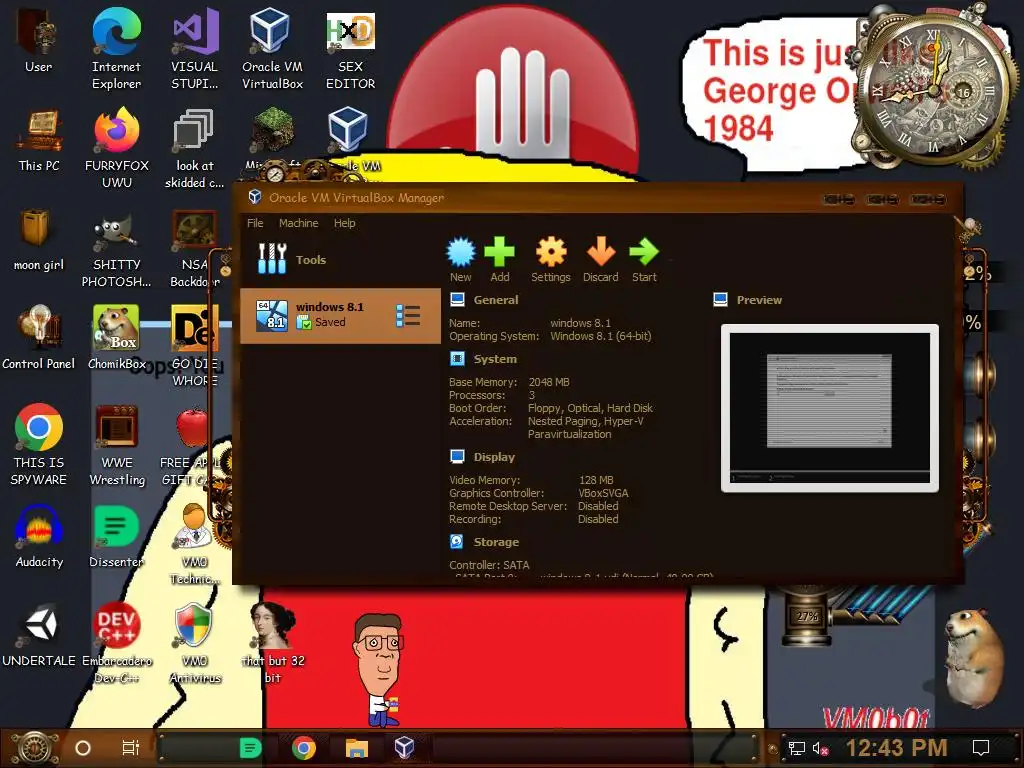Click the Add machine green plus icon

pyautogui.click(x=500, y=259)
